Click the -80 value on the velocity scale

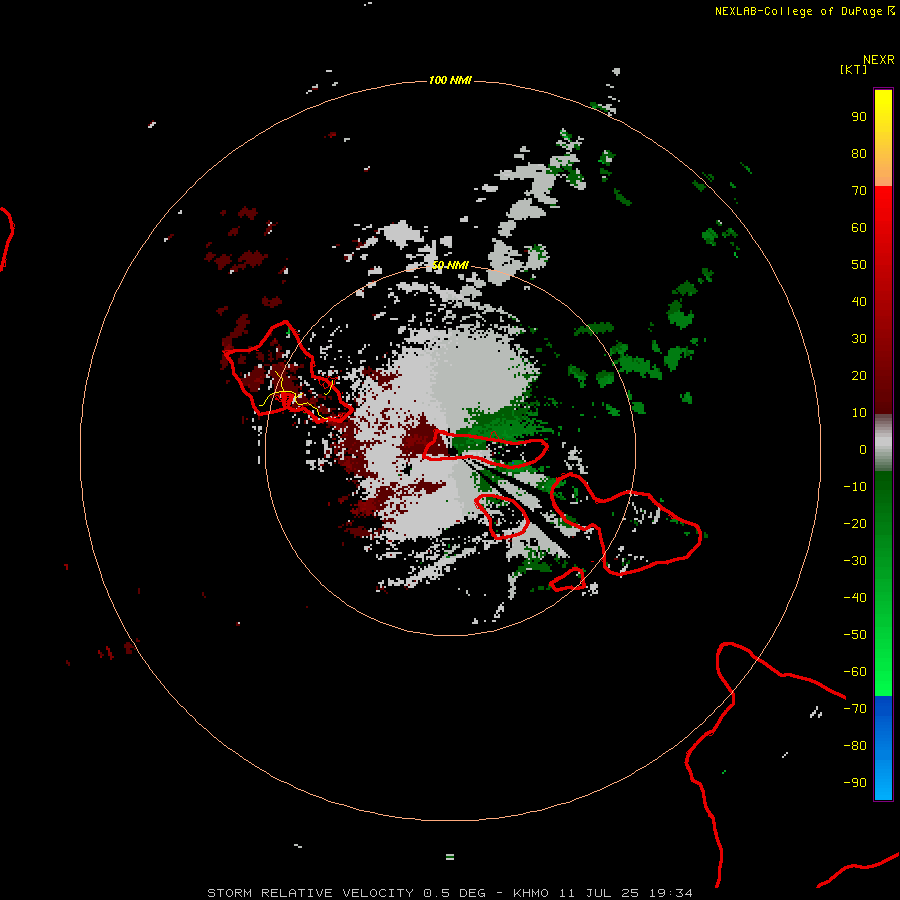855,746
